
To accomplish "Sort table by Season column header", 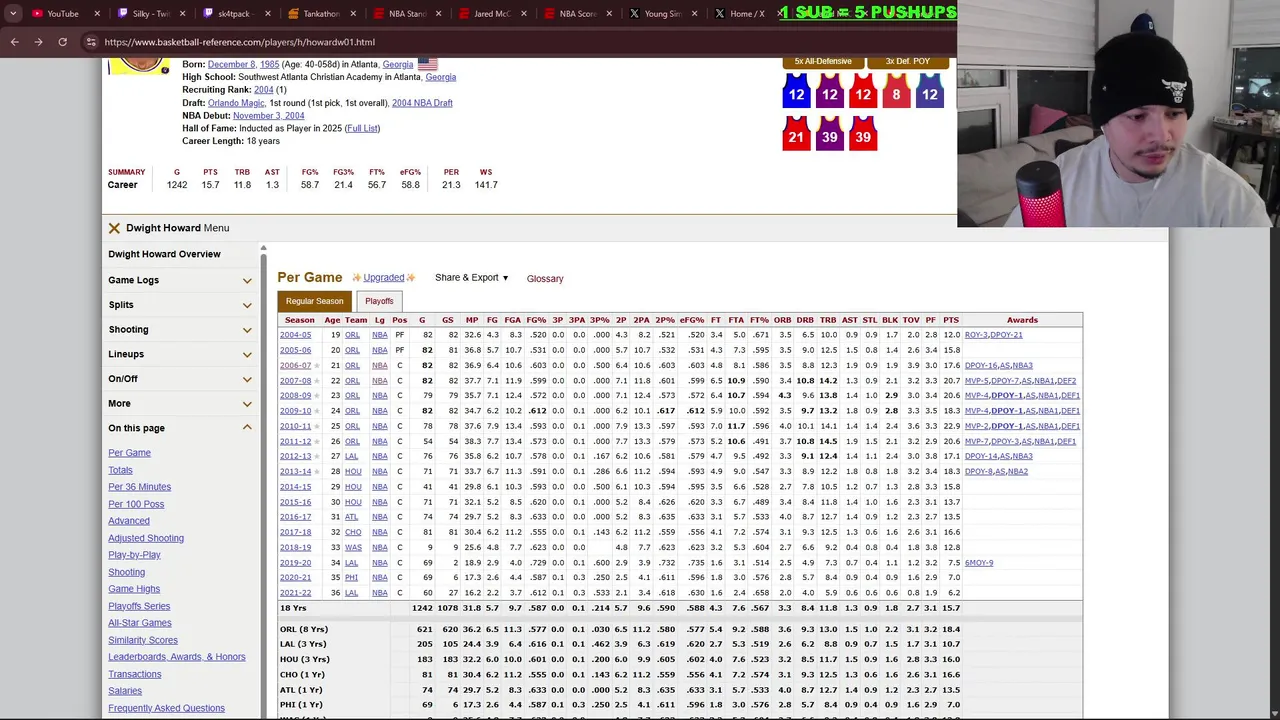I will pos(299,320).
